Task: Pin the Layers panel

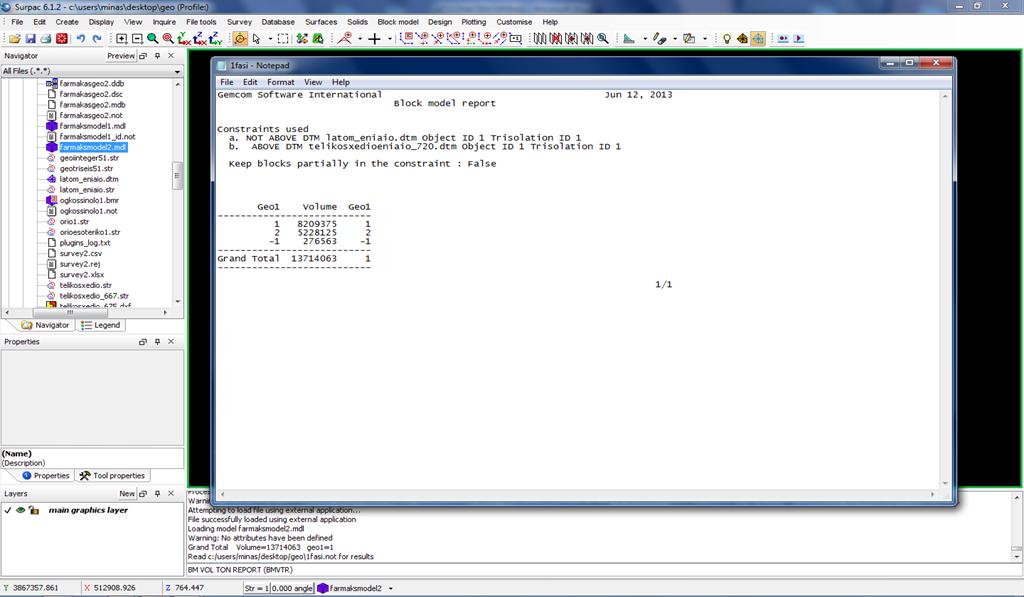Action: click(x=157, y=494)
